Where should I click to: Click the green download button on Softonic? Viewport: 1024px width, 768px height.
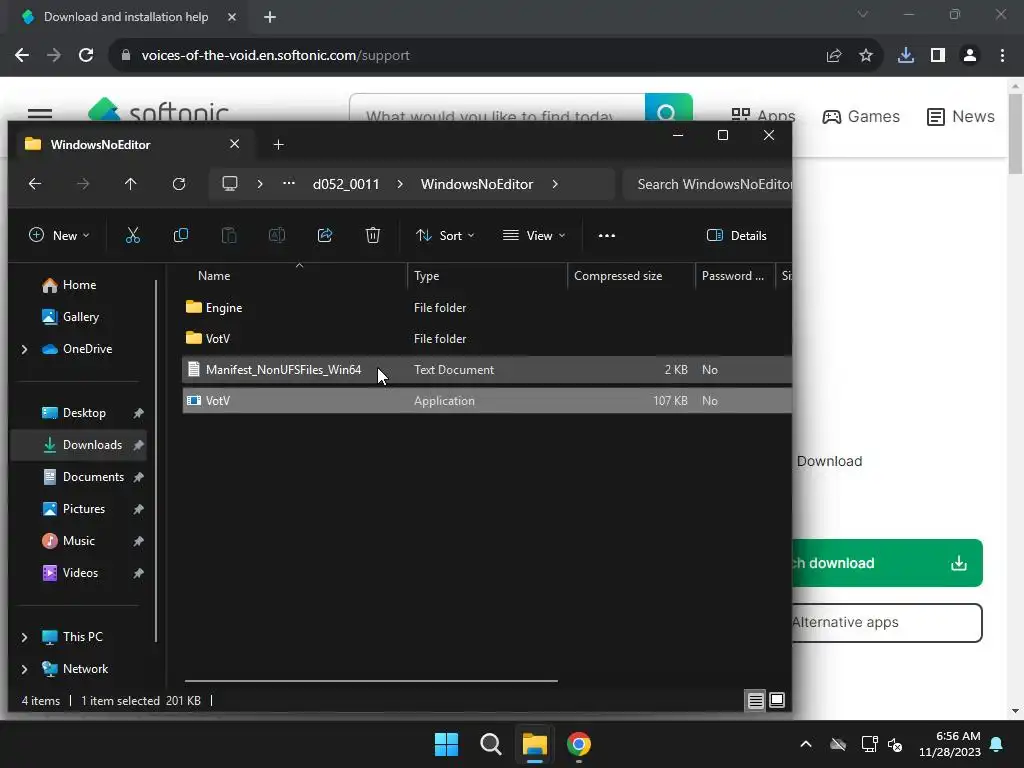pyautogui.click(x=888, y=563)
